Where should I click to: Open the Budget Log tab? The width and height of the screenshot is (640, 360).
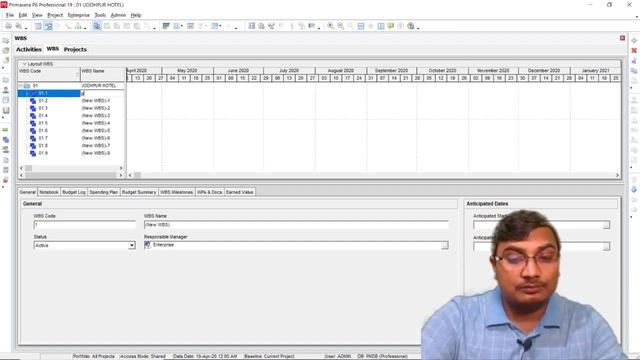pos(74,192)
